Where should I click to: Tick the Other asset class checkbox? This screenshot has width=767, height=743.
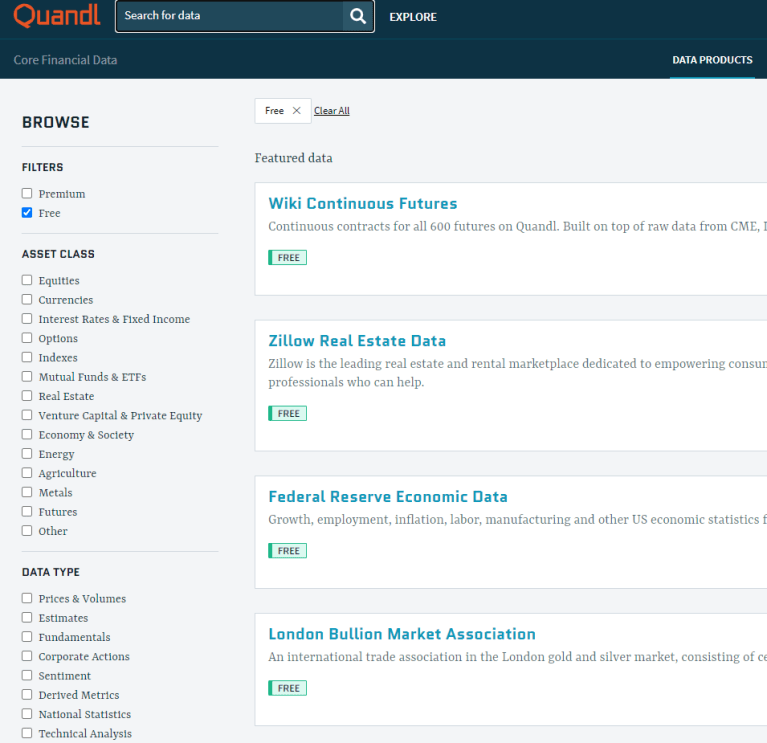(x=27, y=531)
